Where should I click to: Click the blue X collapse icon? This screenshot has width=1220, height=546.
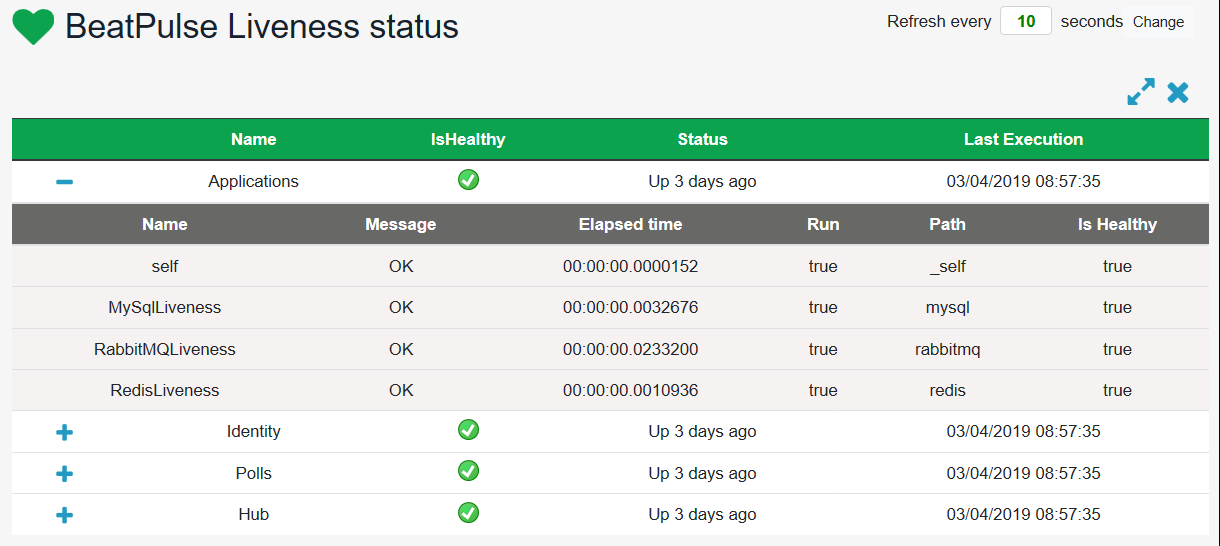(1178, 92)
